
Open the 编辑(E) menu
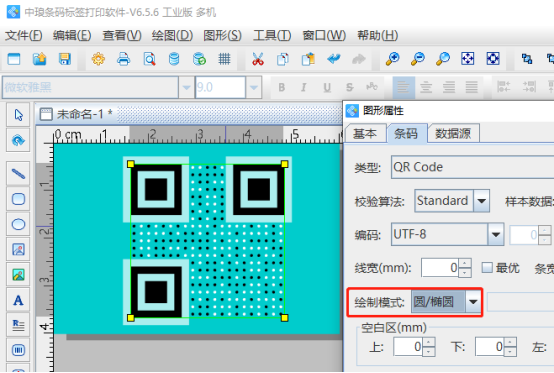72,36
